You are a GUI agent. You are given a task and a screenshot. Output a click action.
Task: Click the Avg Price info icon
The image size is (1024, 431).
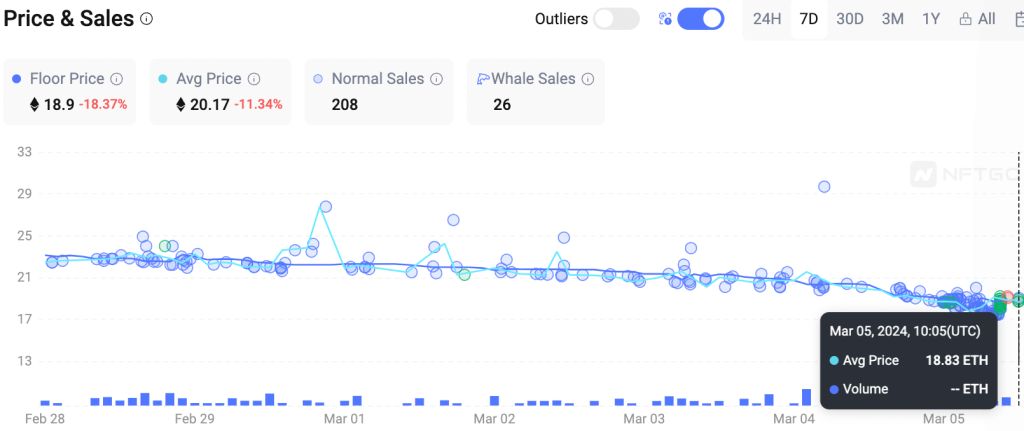click(254, 78)
